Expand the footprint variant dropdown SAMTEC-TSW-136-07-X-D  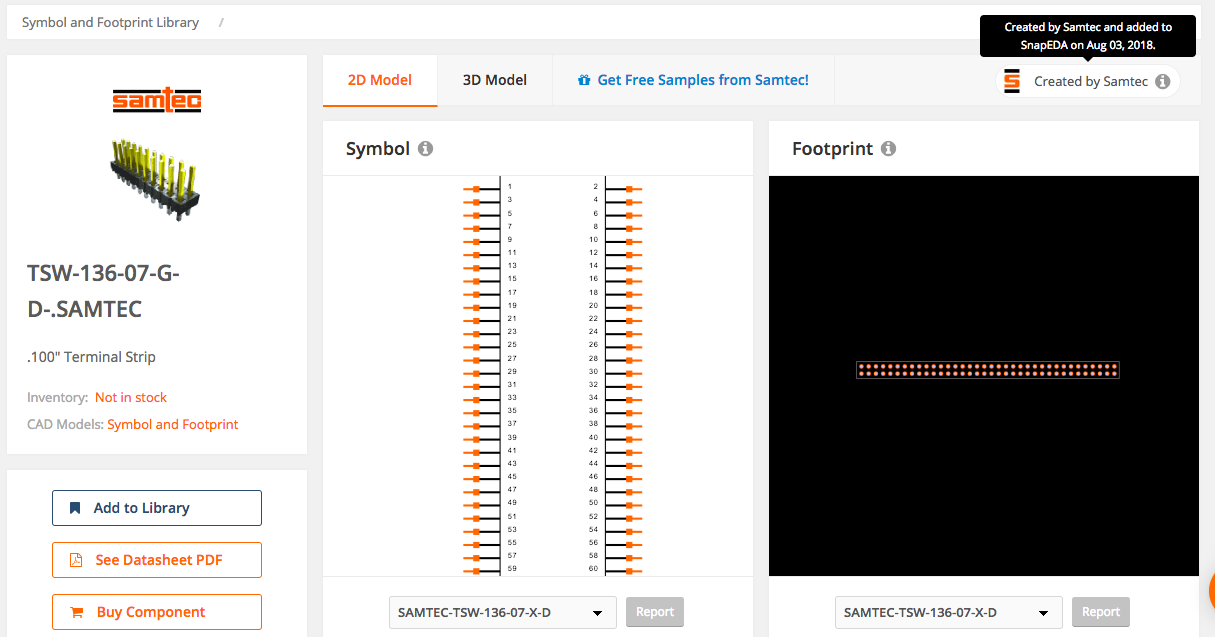(949, 612)
